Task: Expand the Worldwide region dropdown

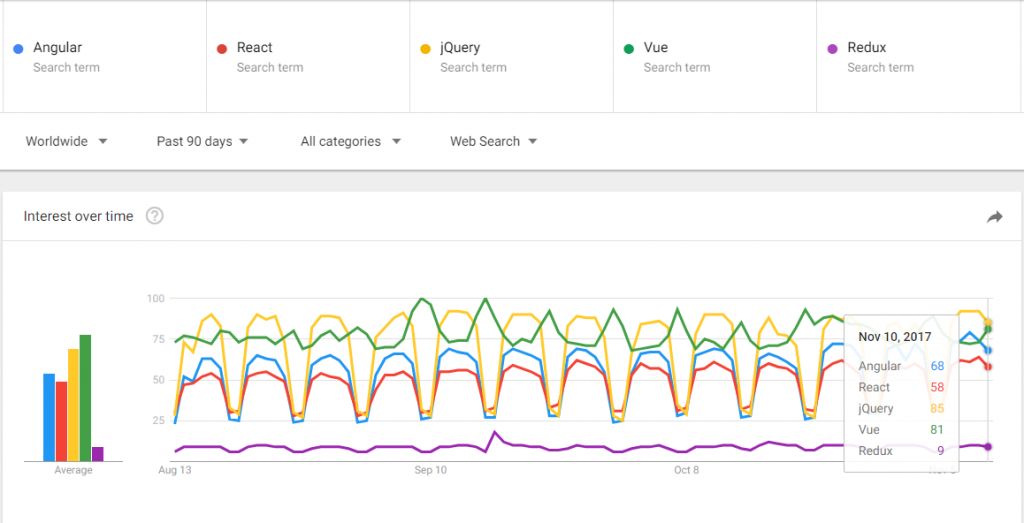Action: [66, 141]
